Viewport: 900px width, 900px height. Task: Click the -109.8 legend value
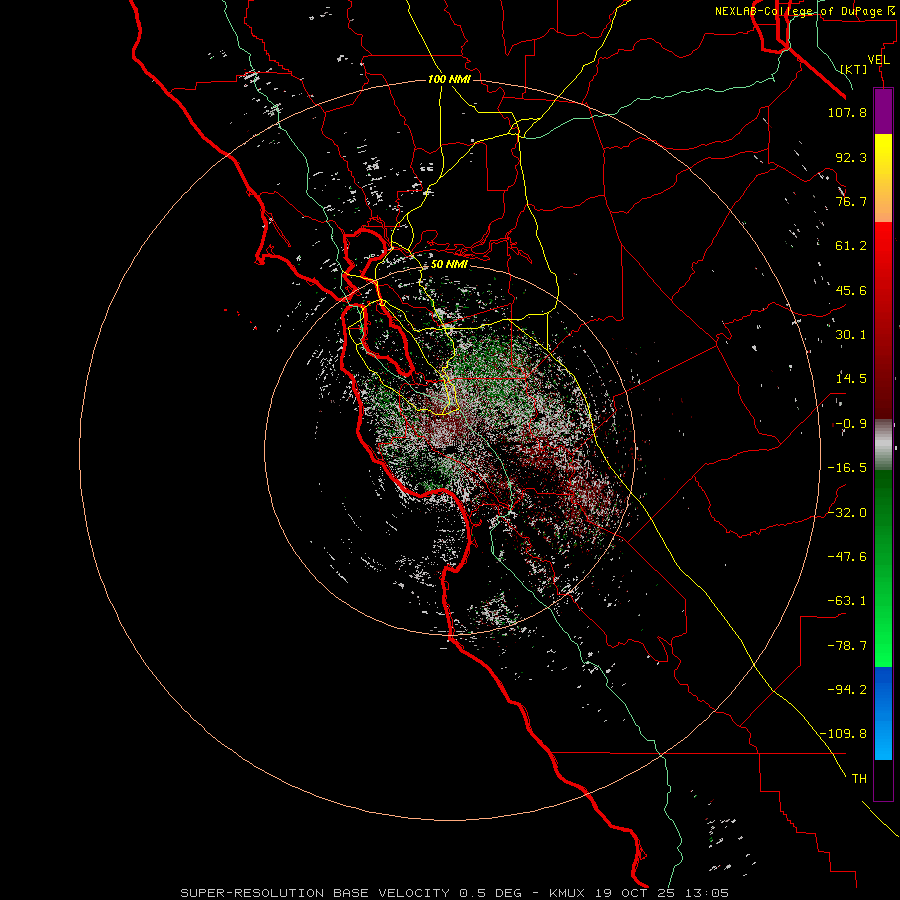[843, 734]
